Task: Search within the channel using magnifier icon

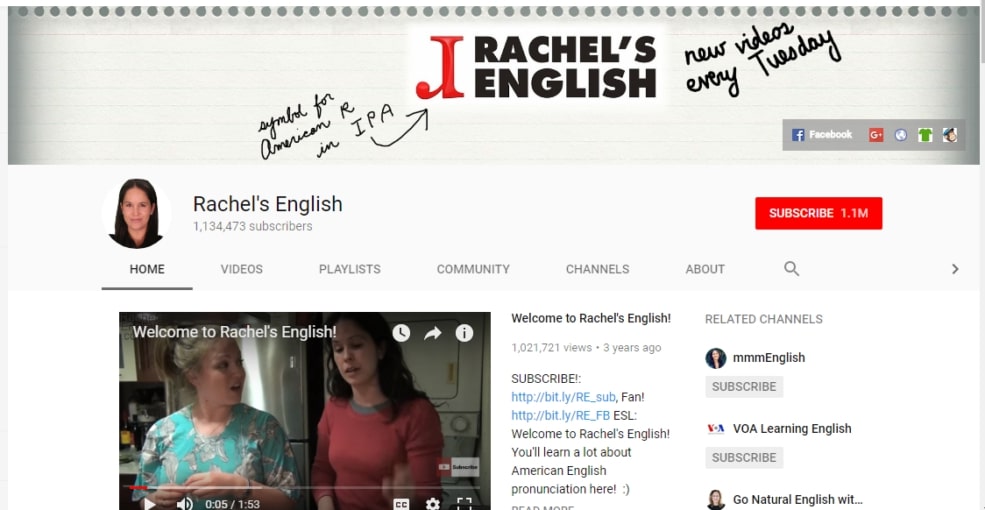Action: pos(792,269)
